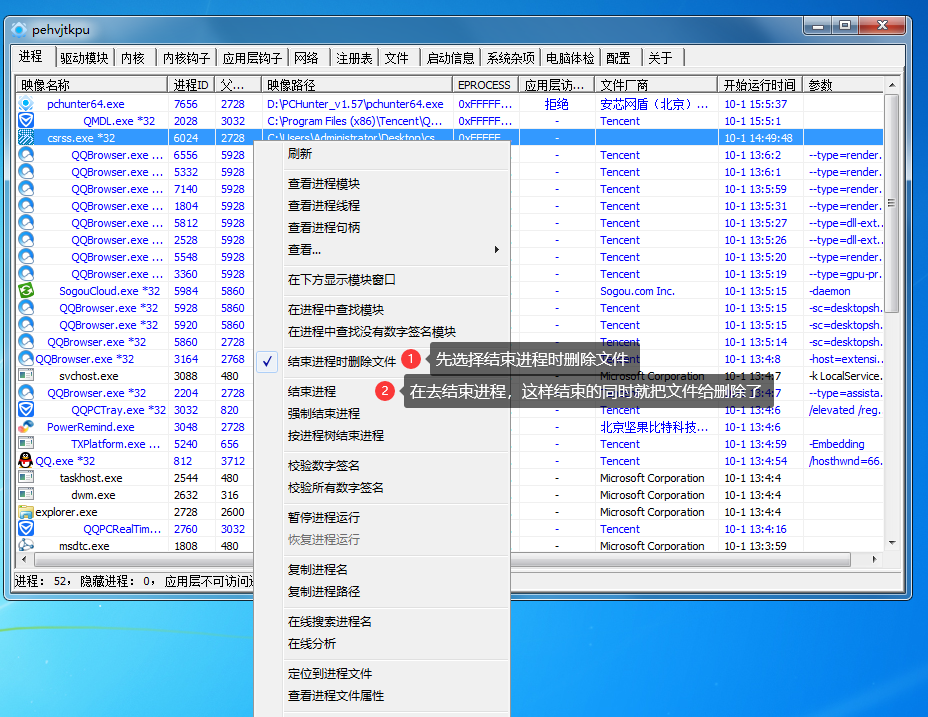This screenshot has height=717, width=928.
Task: Sort by the 进程ID column header
Action: coord(191,85)
